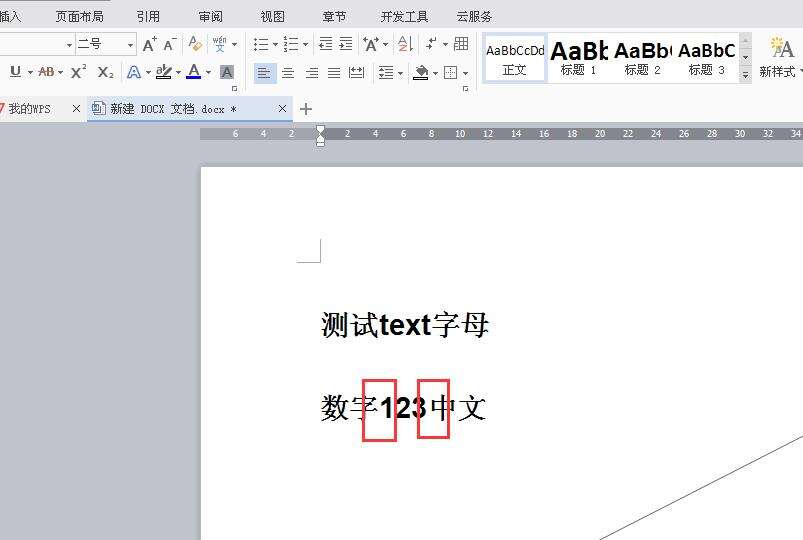Viewport: 803px width, 540px height.
Task: Expand the styles gallery
Action: click(x=746, y=75)
